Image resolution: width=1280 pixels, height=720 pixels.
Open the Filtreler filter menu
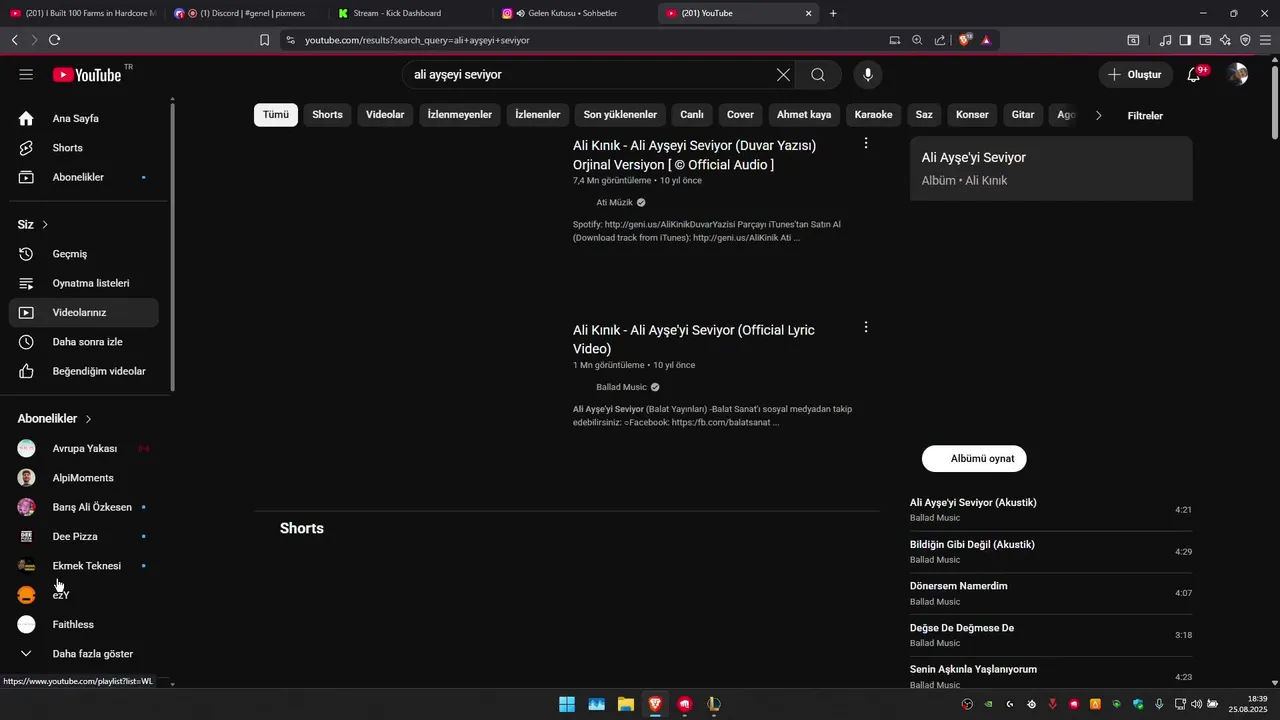[1145, 116]
